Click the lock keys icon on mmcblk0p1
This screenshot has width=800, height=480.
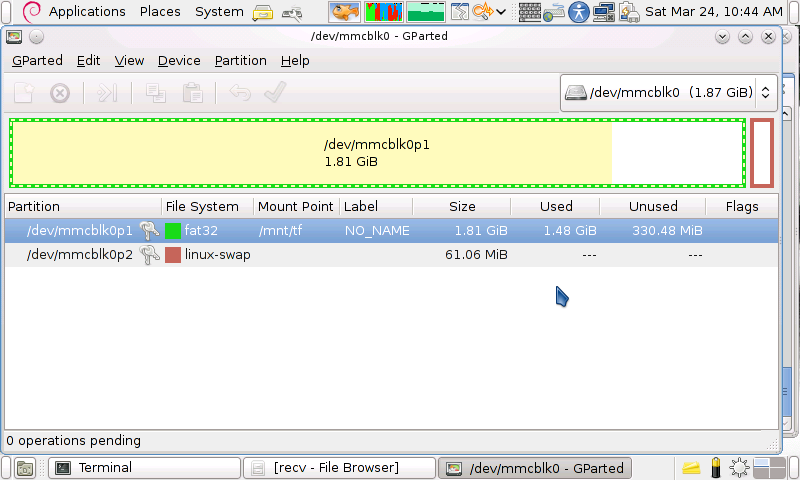pyautogui.click(x=149, y=231)
